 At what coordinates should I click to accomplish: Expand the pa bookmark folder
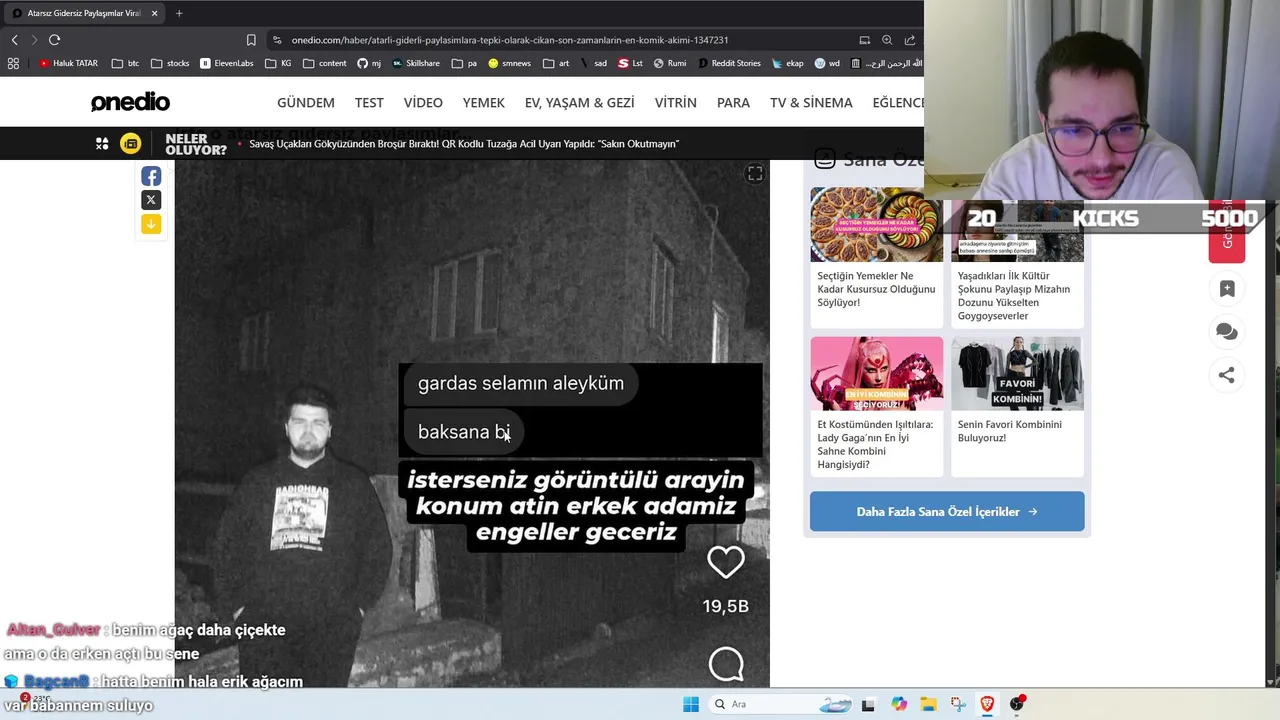pyautogui.click(x=464, y=63)
